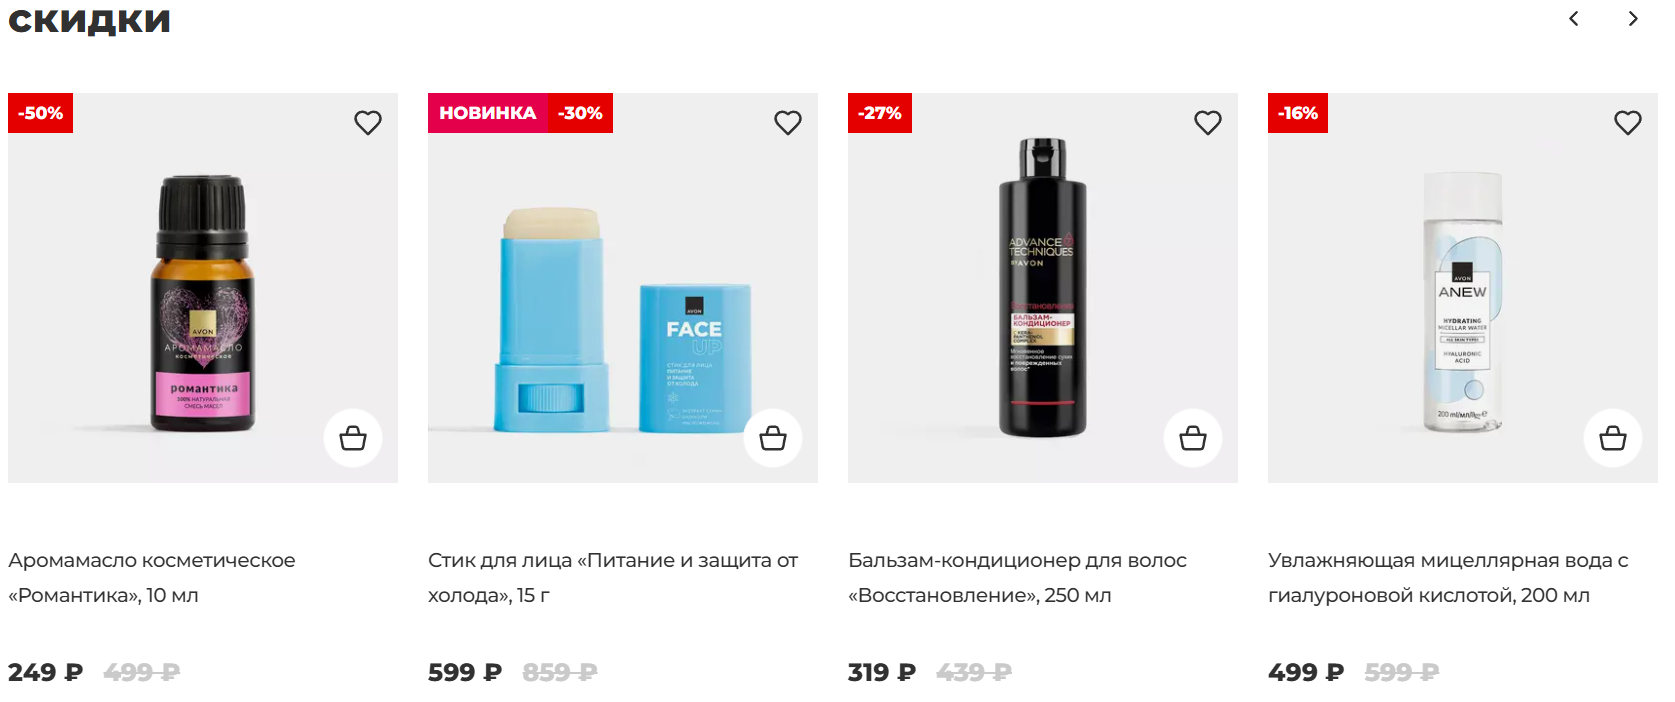Add Face Up stick to basket

[773, 438]
